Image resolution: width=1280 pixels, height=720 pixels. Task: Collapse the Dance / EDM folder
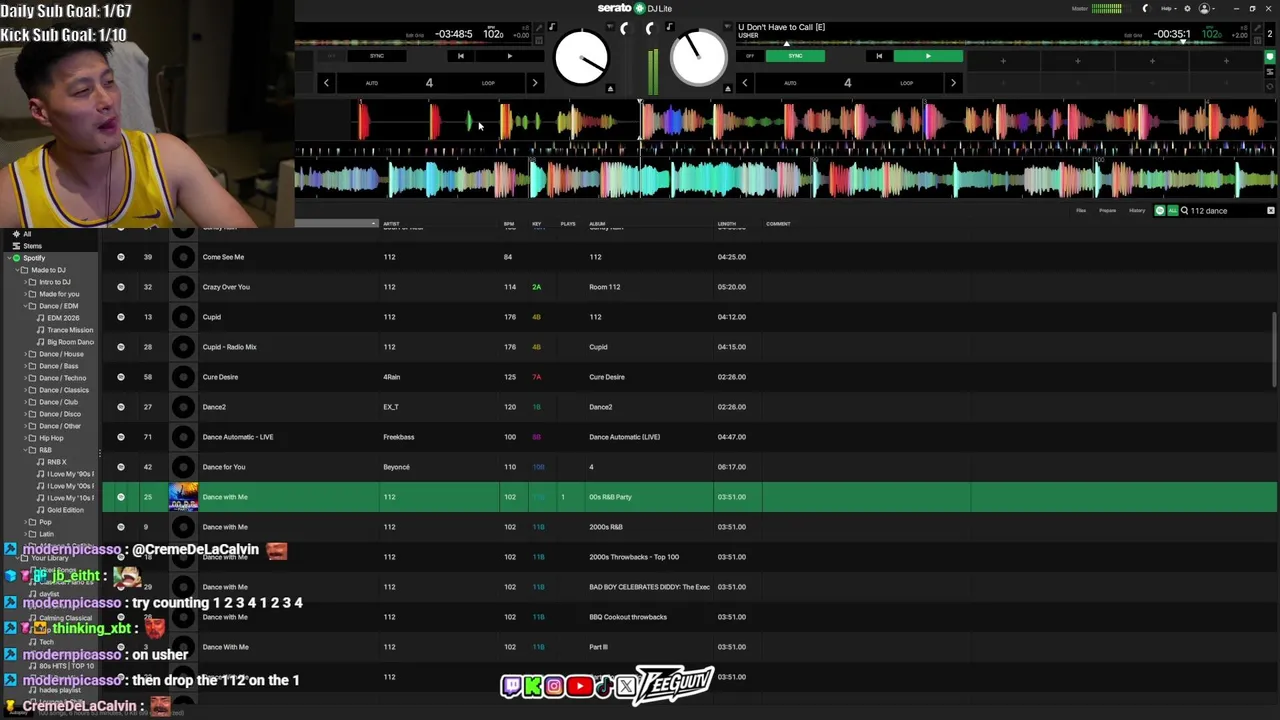(23, 306)
